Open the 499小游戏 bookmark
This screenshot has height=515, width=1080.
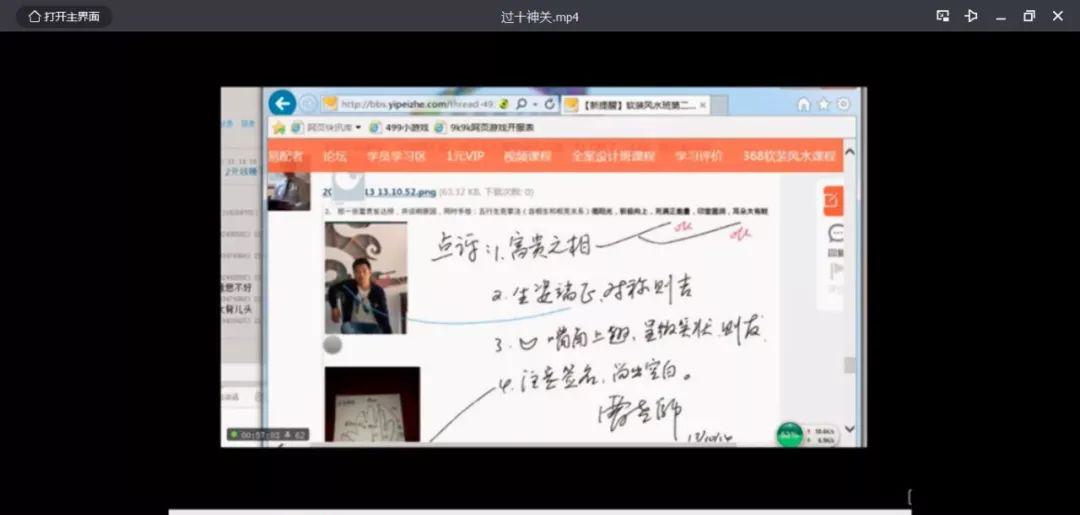click(399, 127)
